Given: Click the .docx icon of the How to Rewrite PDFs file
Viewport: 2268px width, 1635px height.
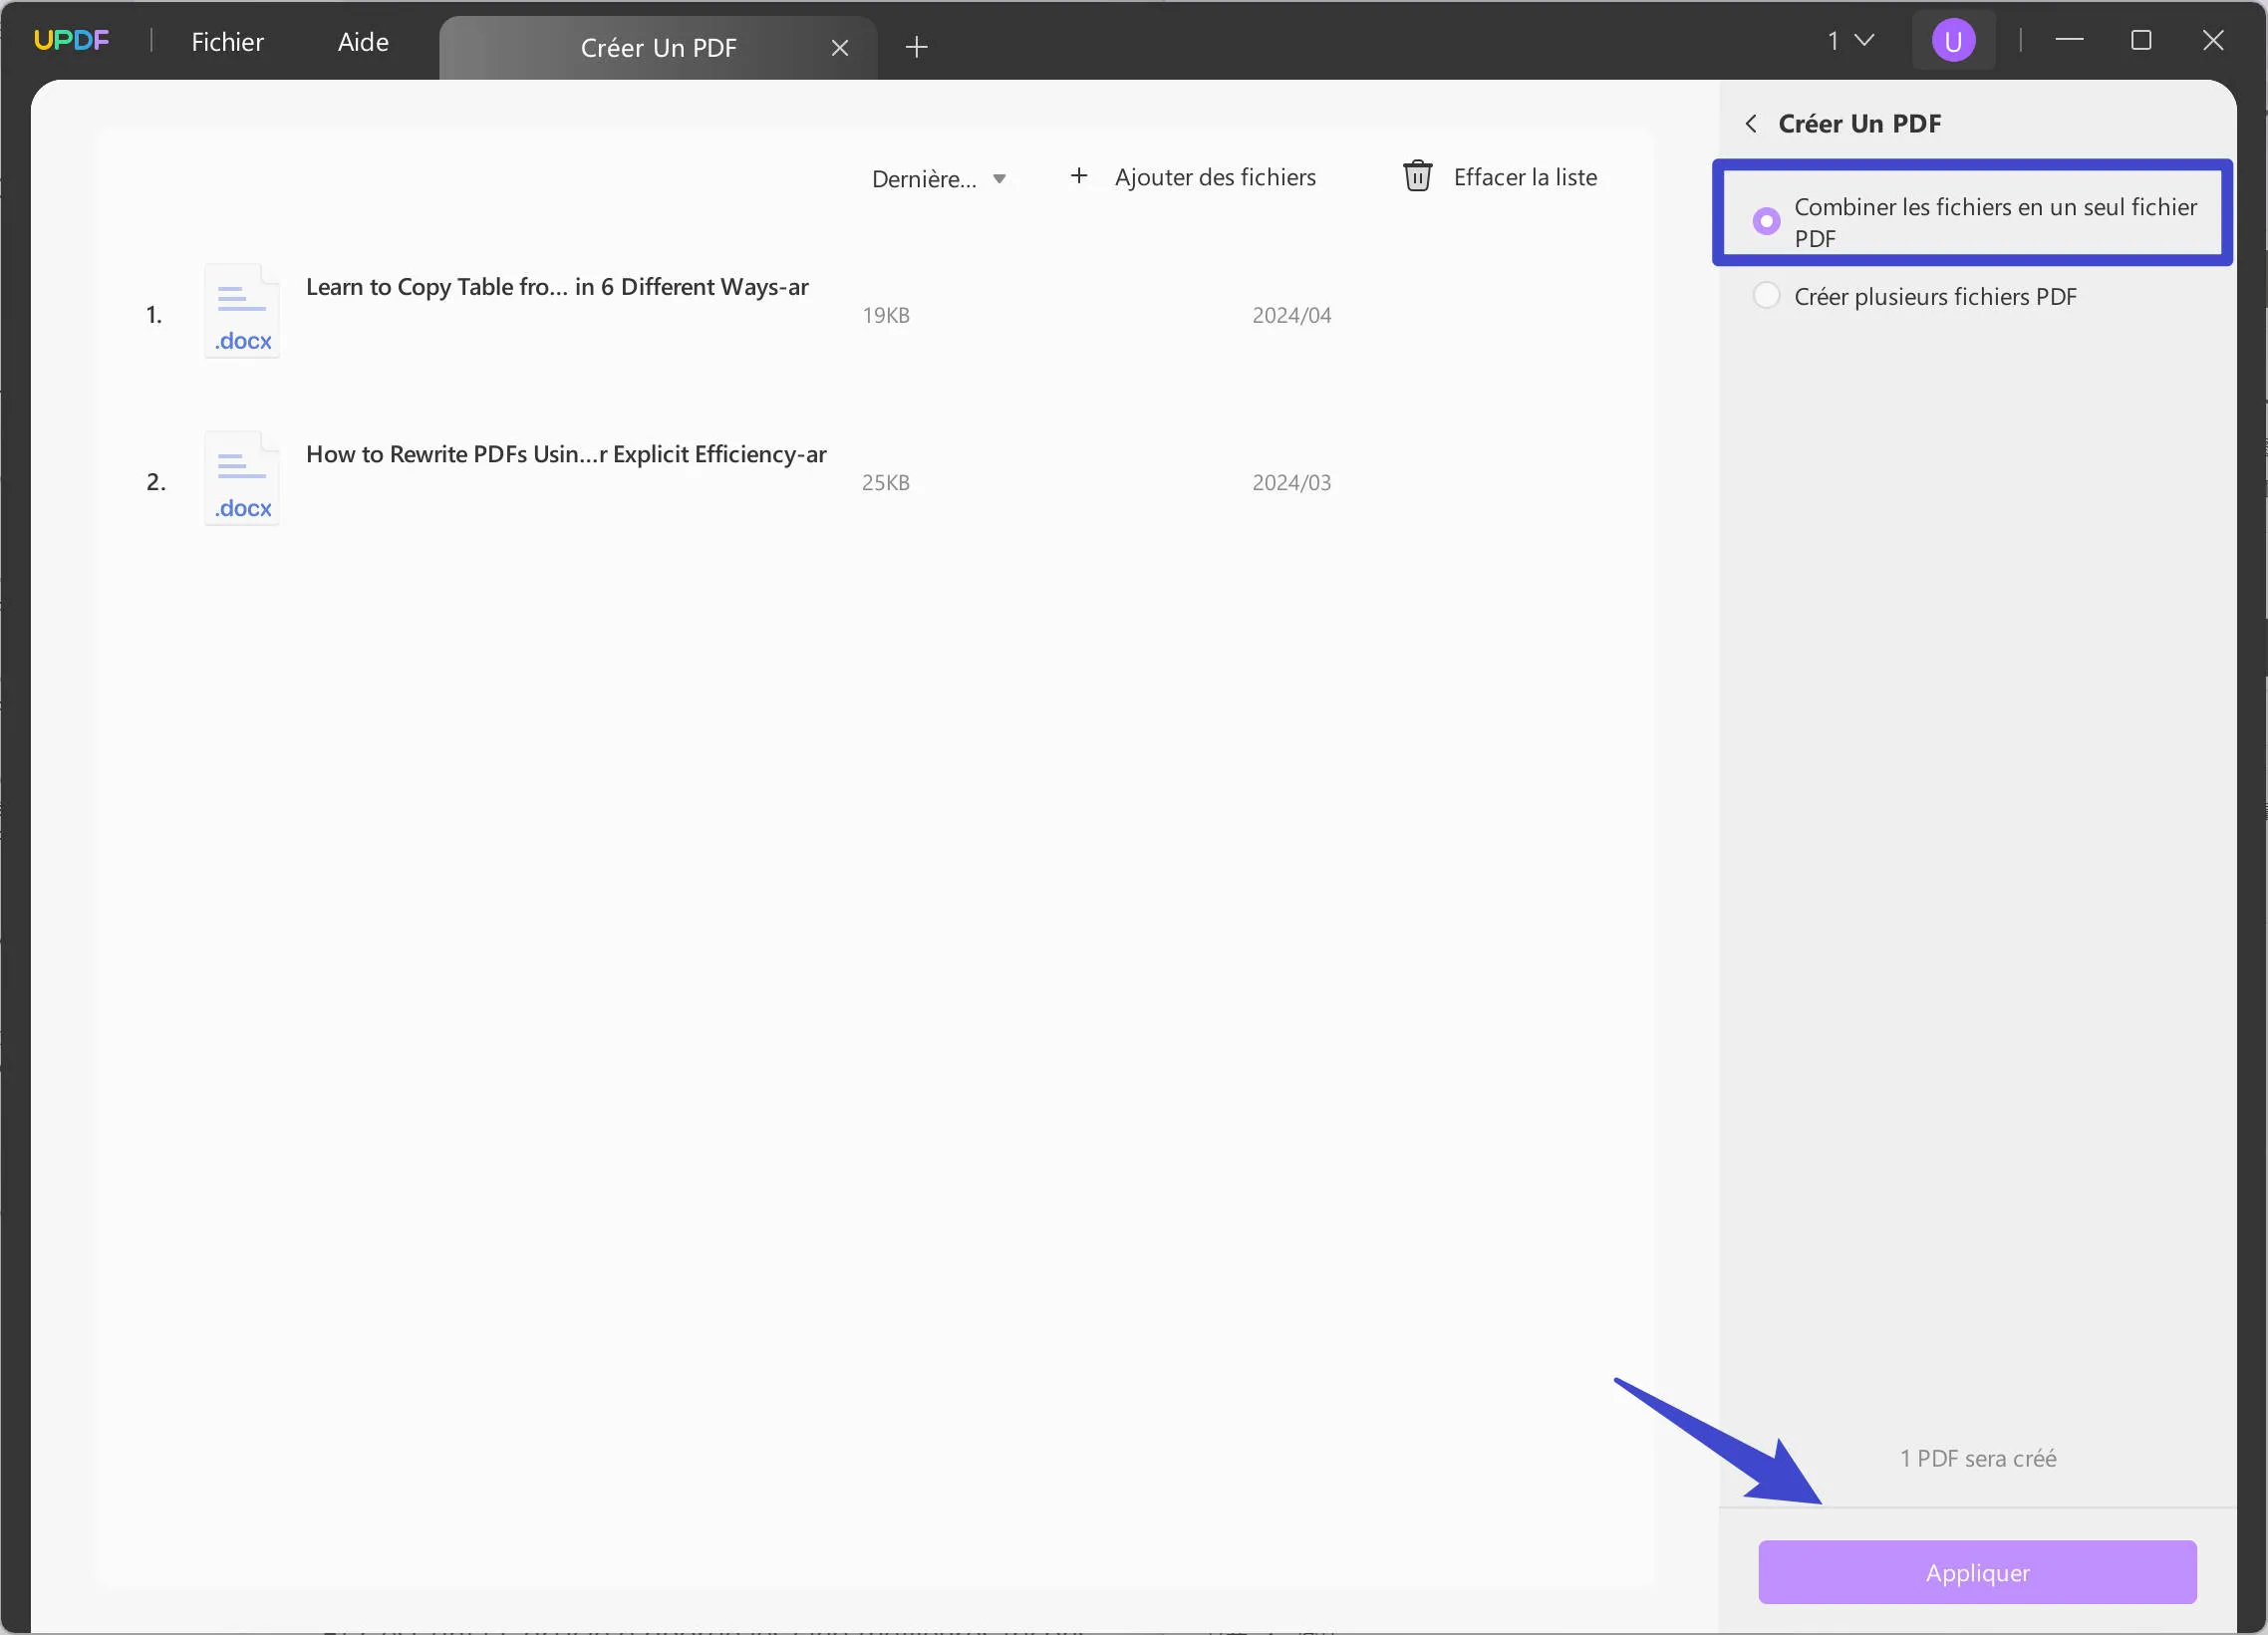Looking at the screenshot, I should (x=240, y=478).
